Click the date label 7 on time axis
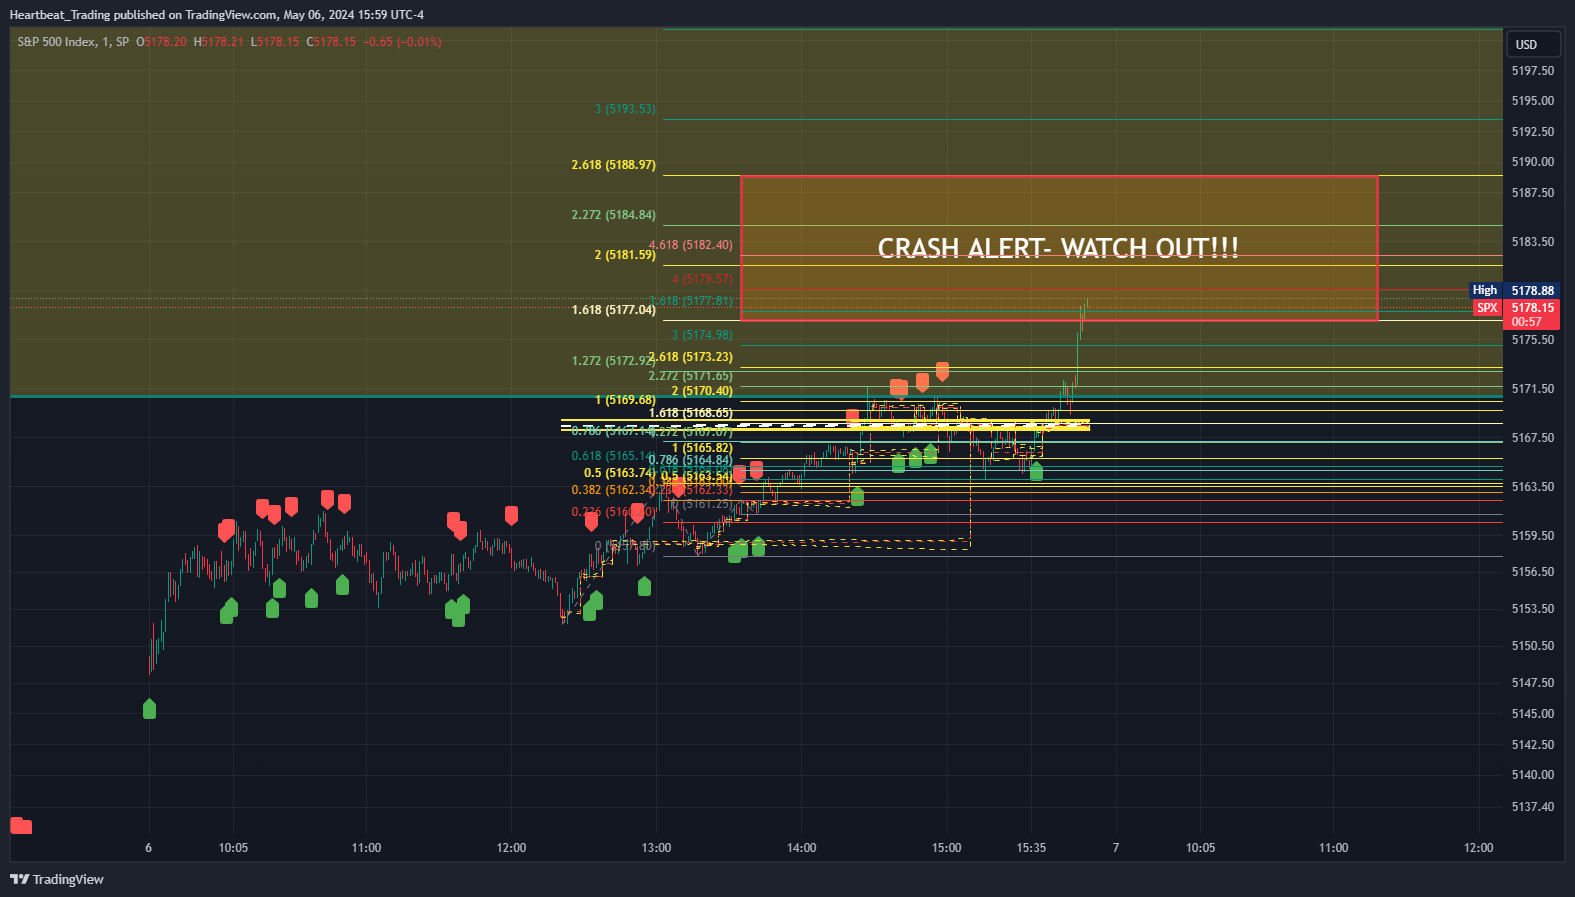Screen dimensions: 1575x897 tap(1116, 848)
